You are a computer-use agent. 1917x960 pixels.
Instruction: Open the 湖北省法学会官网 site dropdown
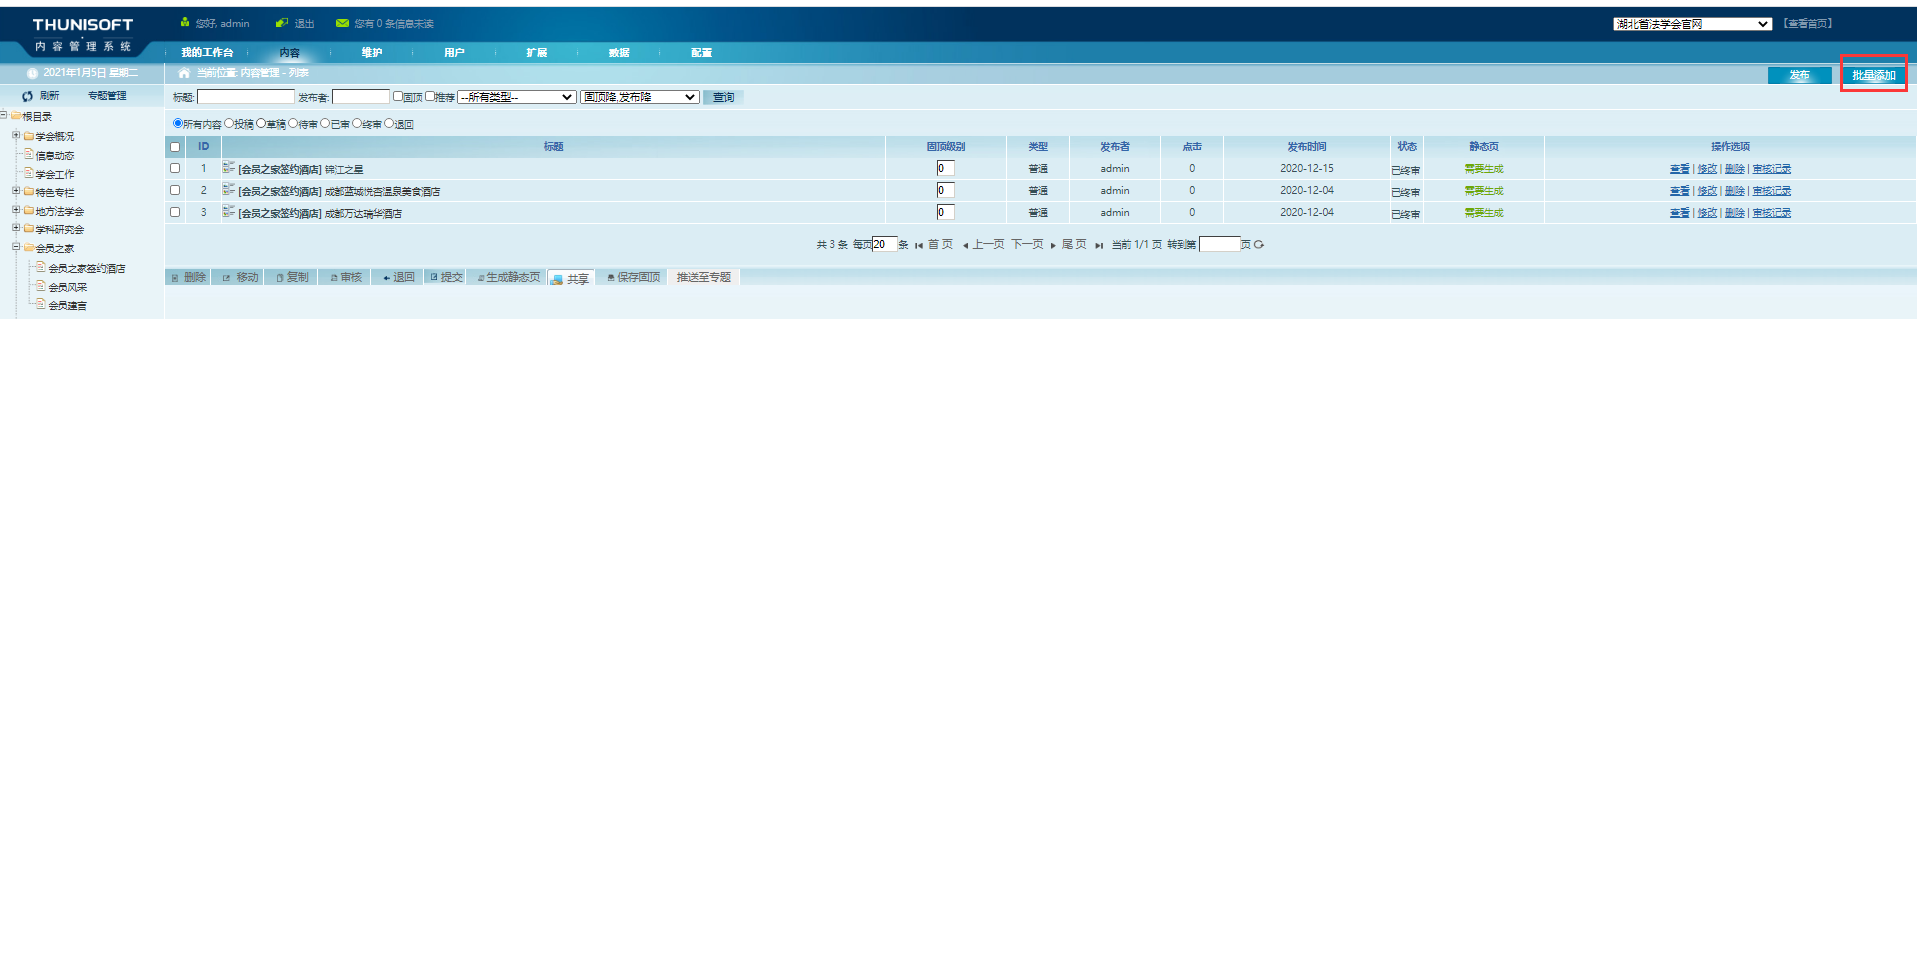[x=1692, y=24]
